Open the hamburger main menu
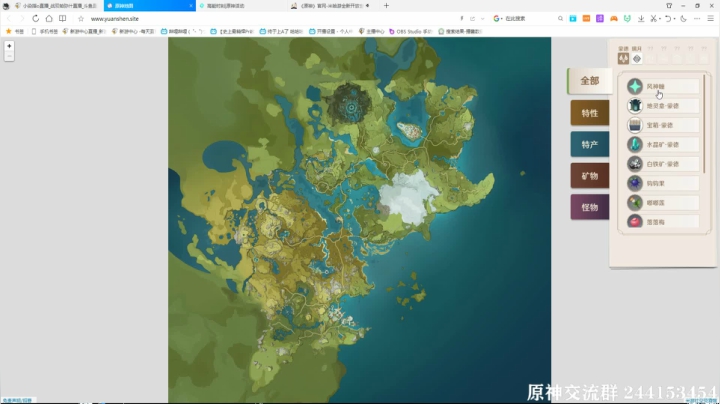720x404 pixels. pyautogui.click(x=710, y=18)
